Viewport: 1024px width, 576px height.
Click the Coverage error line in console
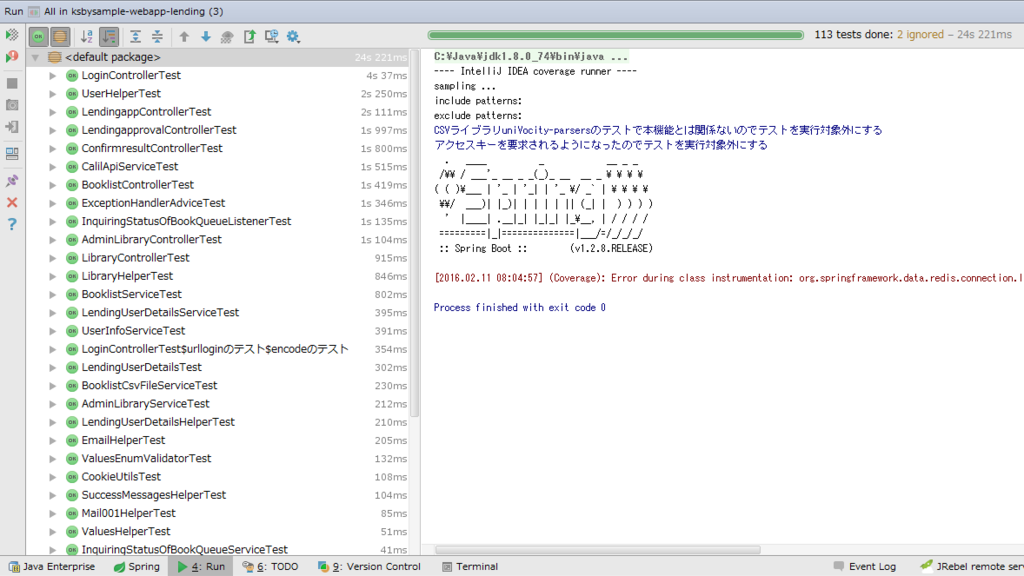pos(729,278)
